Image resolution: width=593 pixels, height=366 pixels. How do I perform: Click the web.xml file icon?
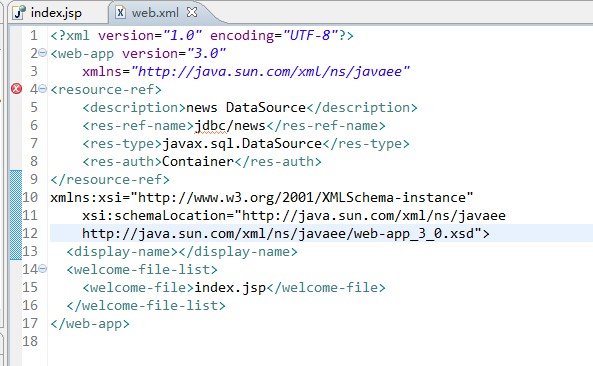point(120,12)
